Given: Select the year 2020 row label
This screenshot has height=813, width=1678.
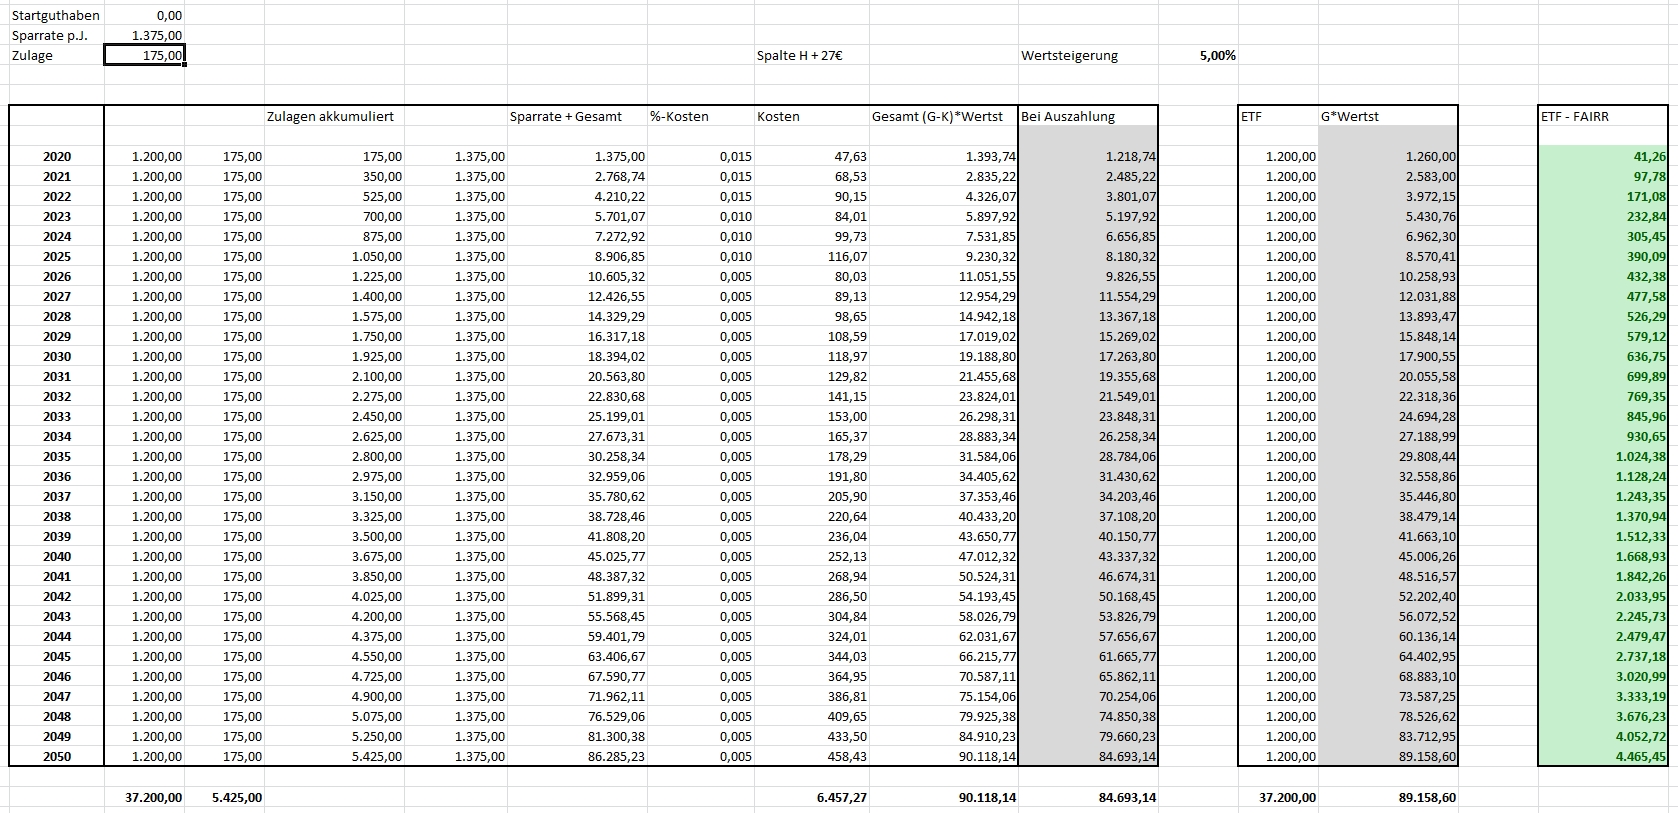Looking at the screenshot, I should pos(57,157).
